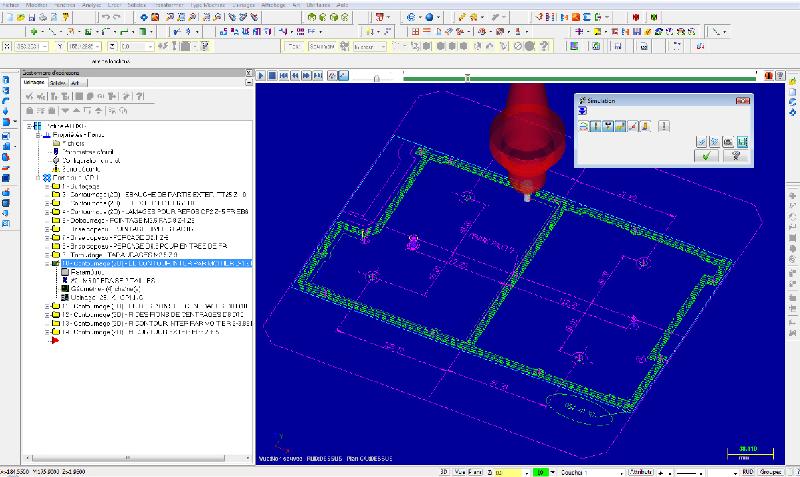Start the toolpath simulation playback
The width and height of the screenshot is (800, 477).
click(261, 76)
